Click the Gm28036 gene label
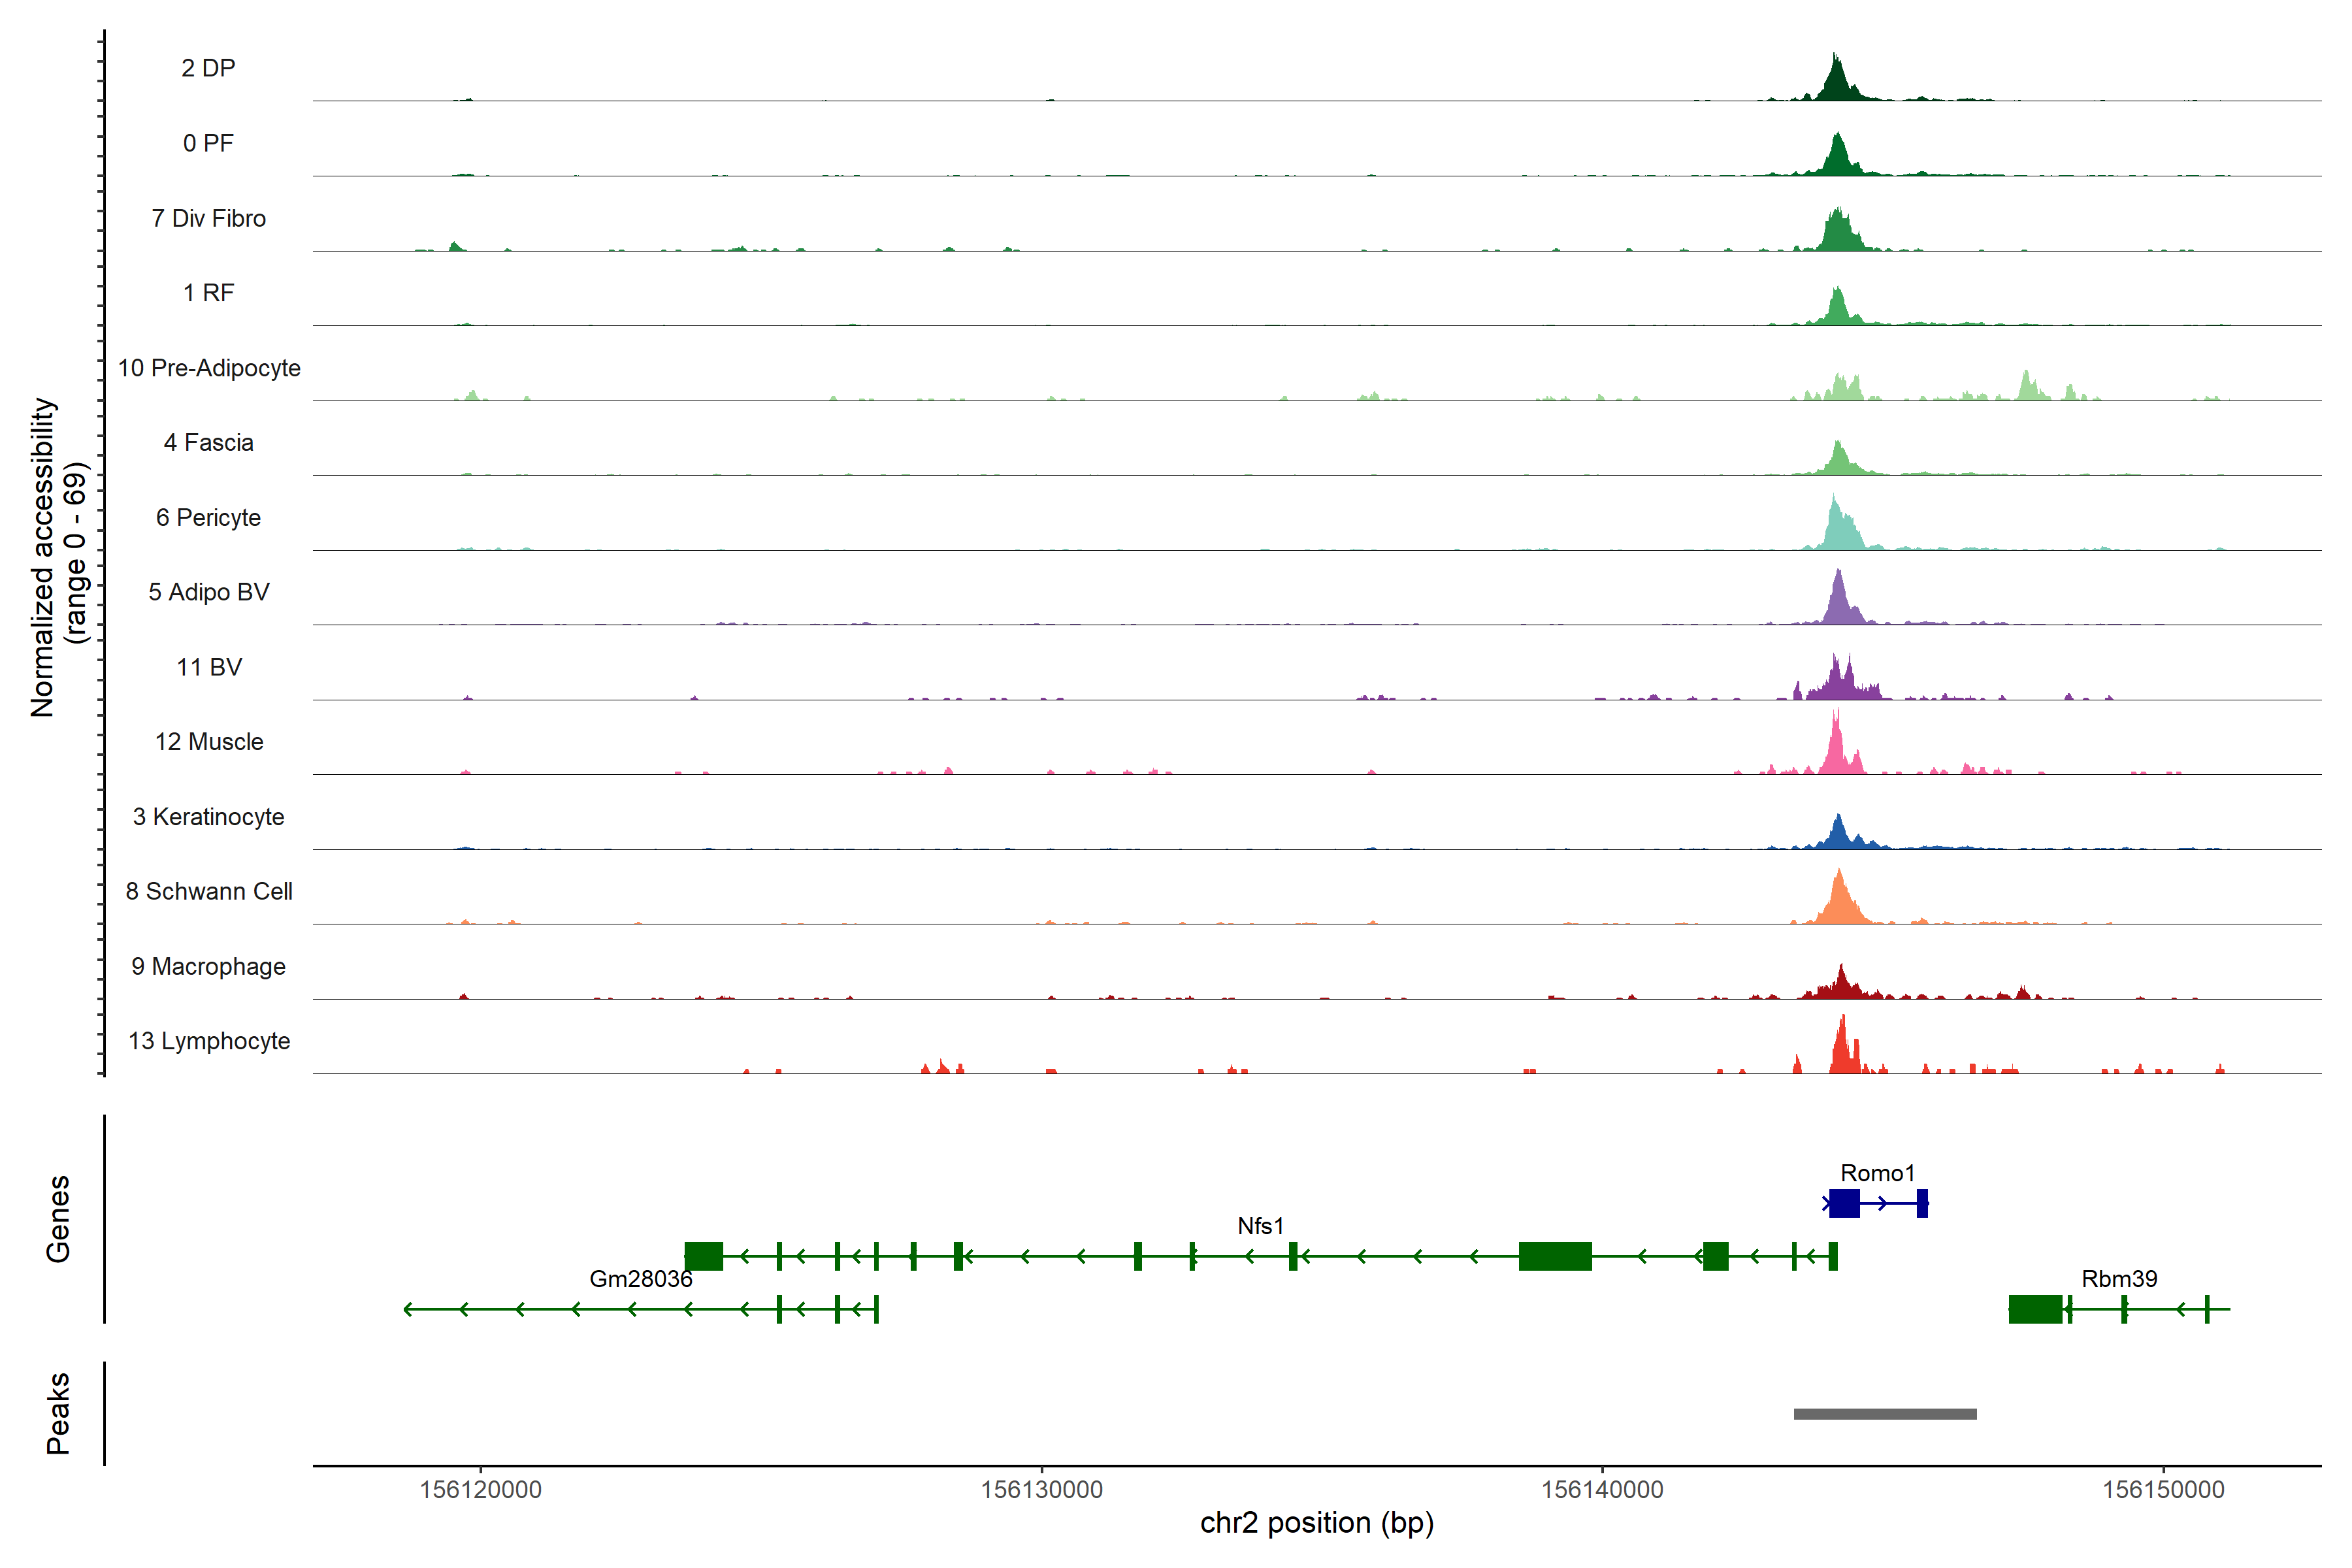Image resolution: width=2352 pixels, height=1568 pixels. coord(640,1278)
